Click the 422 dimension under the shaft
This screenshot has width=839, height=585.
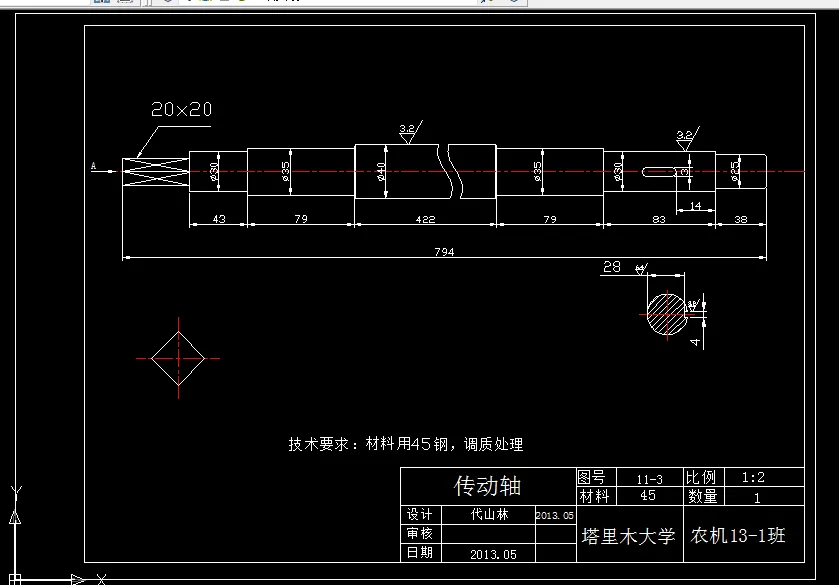(x=427, y=219)
